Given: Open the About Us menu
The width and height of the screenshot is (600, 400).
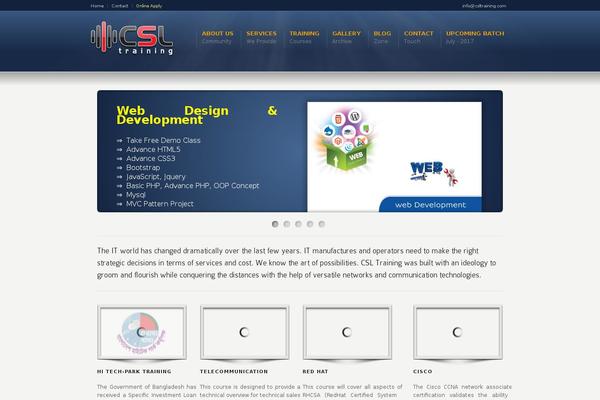Looking at the screenshot, I should coord(217,37).
